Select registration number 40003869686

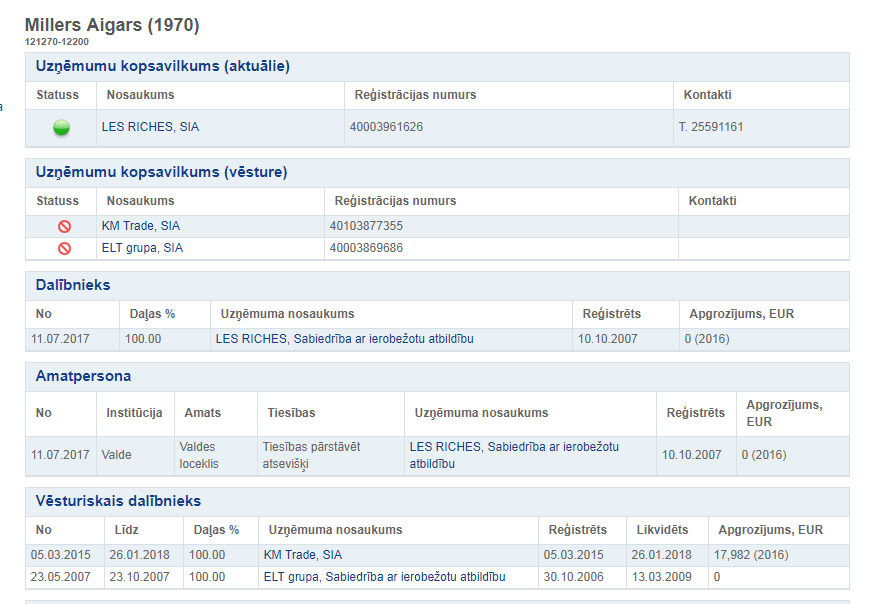(366, 248)
